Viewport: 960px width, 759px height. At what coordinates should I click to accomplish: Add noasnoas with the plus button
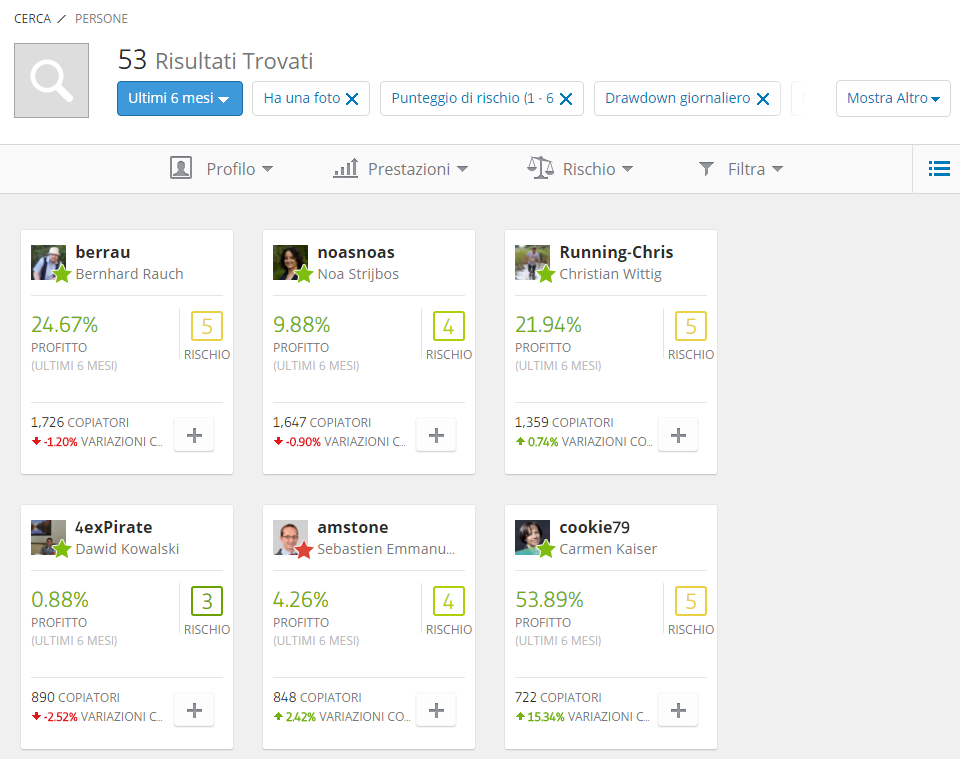[x=436, y=435]
